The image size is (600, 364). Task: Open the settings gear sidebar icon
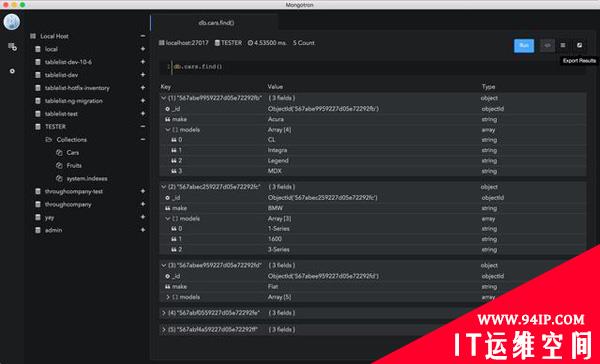point(12,71)
